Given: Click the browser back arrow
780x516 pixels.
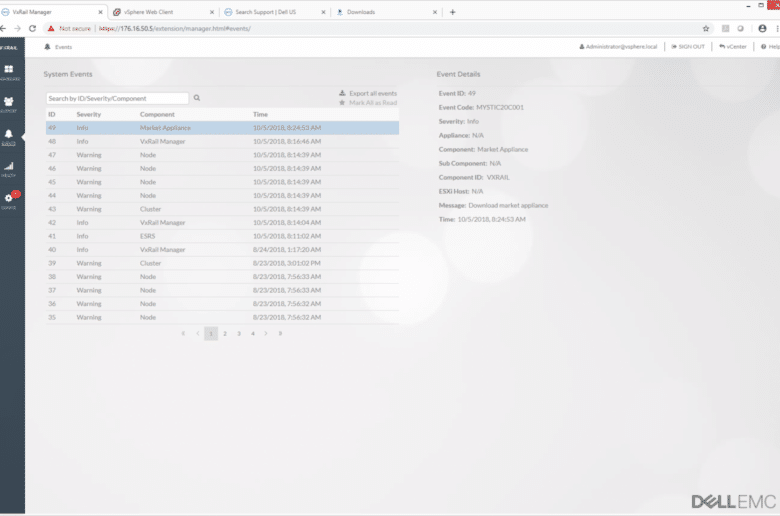Looking at the screenshot, I should 3,28.
